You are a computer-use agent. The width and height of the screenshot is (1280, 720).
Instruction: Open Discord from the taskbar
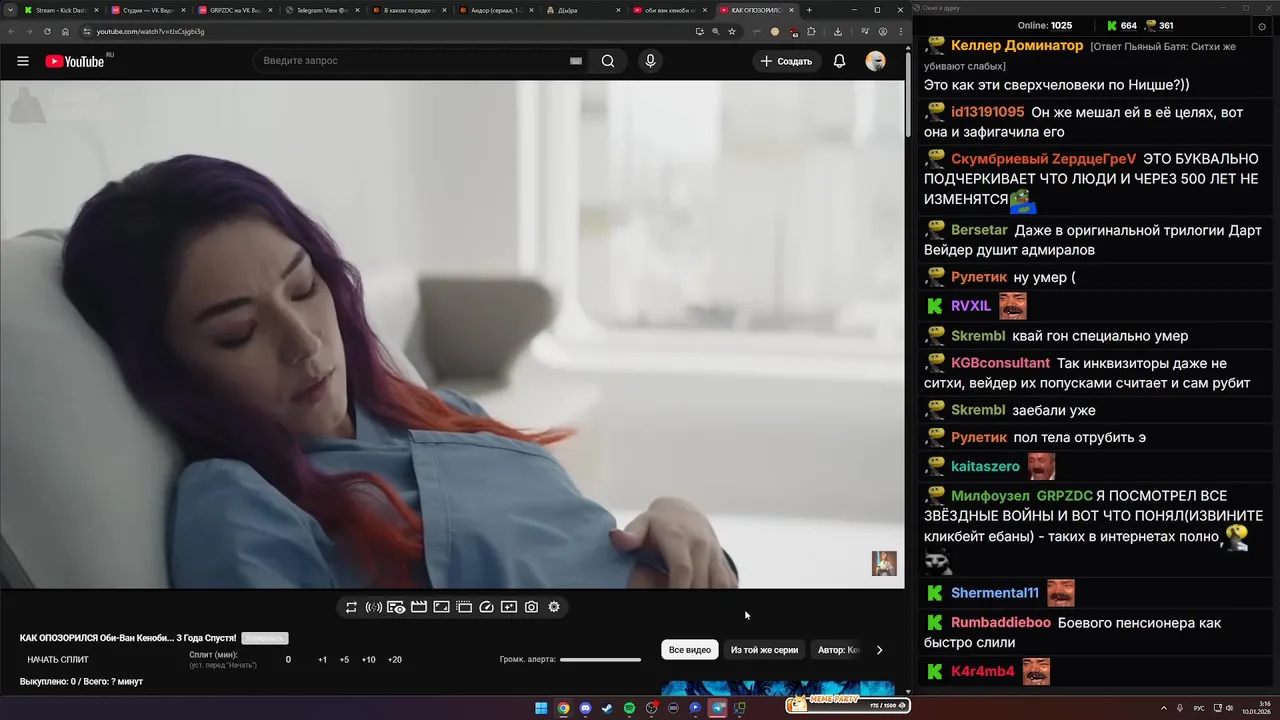tap(585, 708)
